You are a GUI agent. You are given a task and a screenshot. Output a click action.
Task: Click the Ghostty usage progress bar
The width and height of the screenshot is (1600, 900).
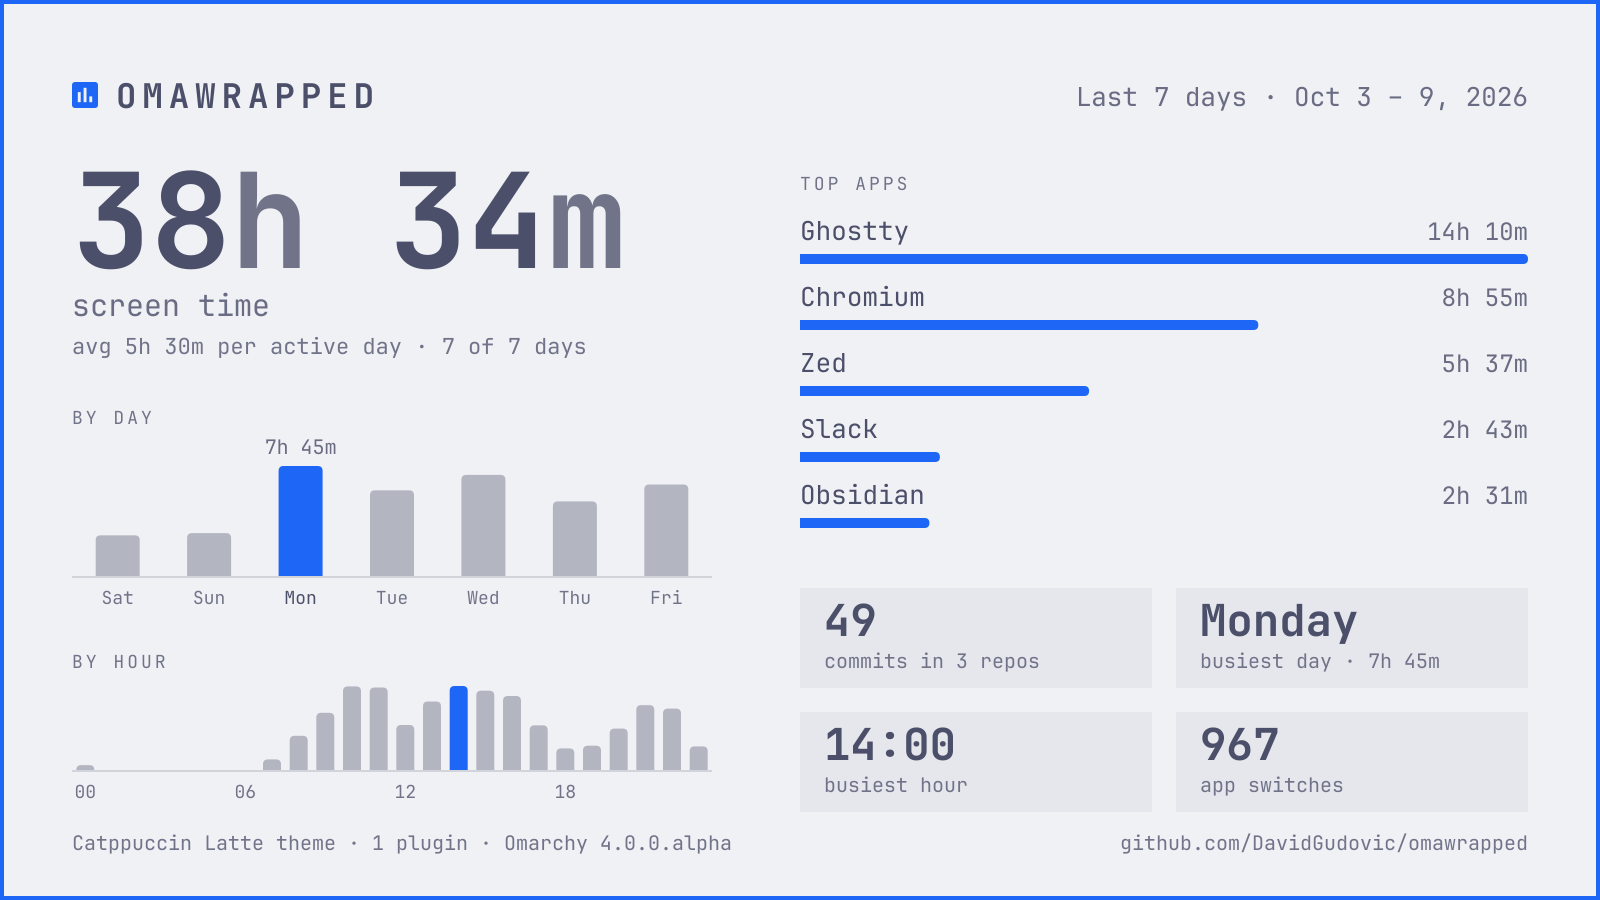point(1164,259)
